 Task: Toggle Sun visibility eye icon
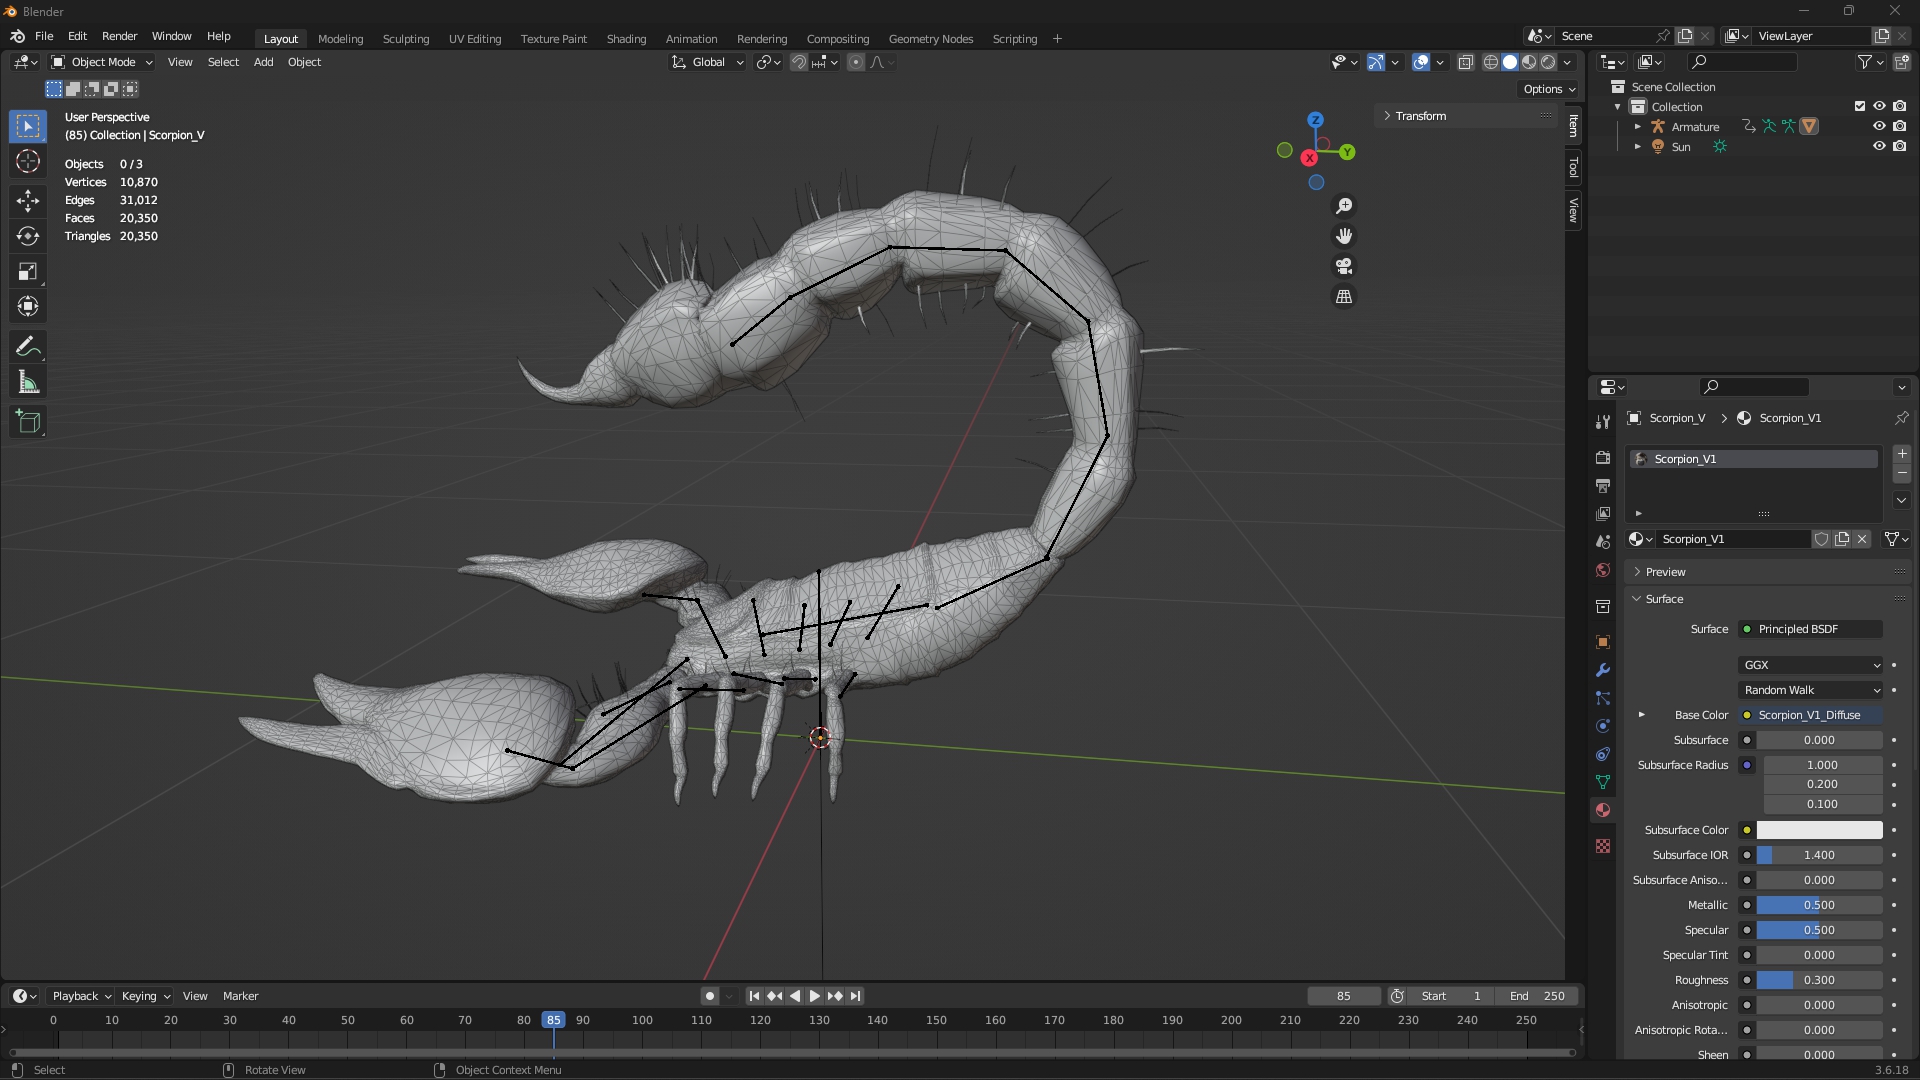[1879, 146]
